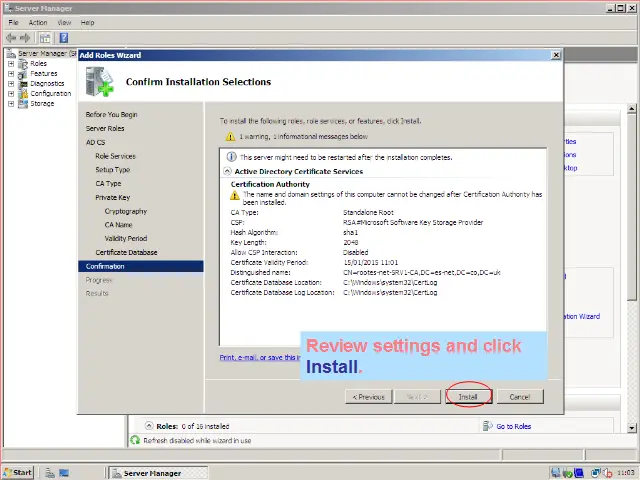Expand the Features tree node
640x480 pixels.
point(11,73)
